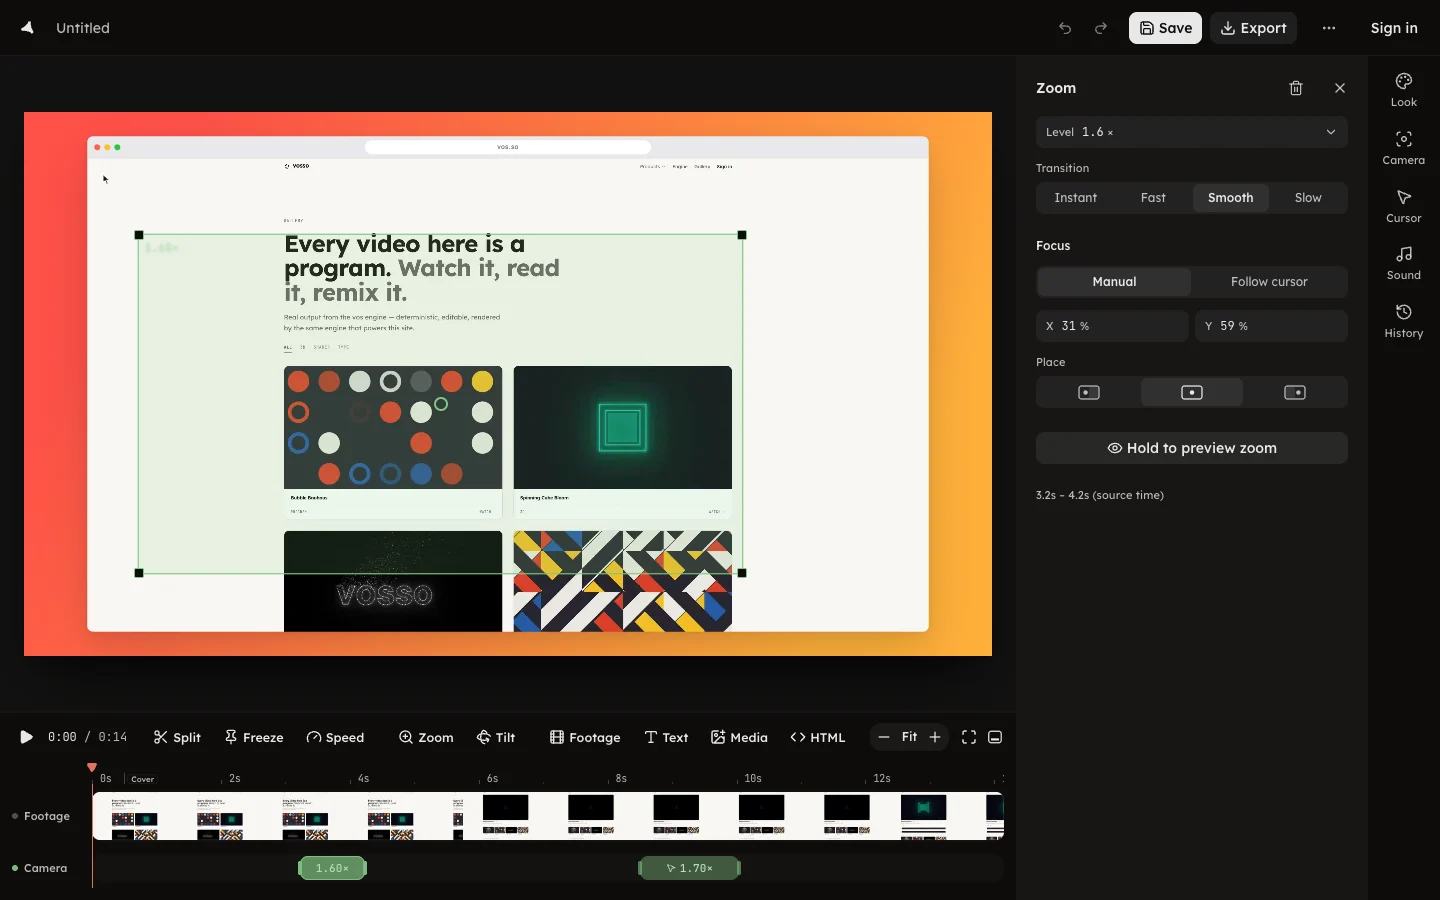The height and width of the screenshot is (900, 1440).
Task: Expand the zoom Level dropdown
Action: pyautogui.click(x=1192, y=132)
